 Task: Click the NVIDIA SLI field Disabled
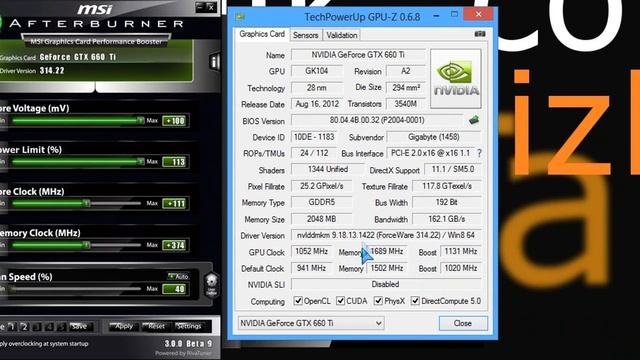click(x=386, y=284)
